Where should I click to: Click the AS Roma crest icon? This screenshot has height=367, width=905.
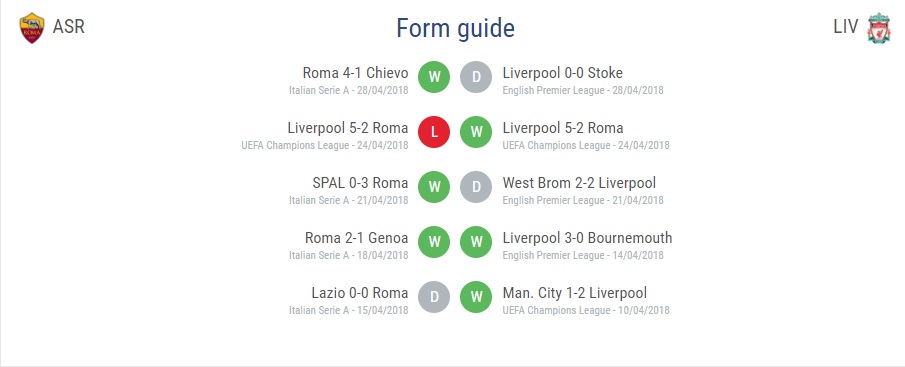point(32,28)
